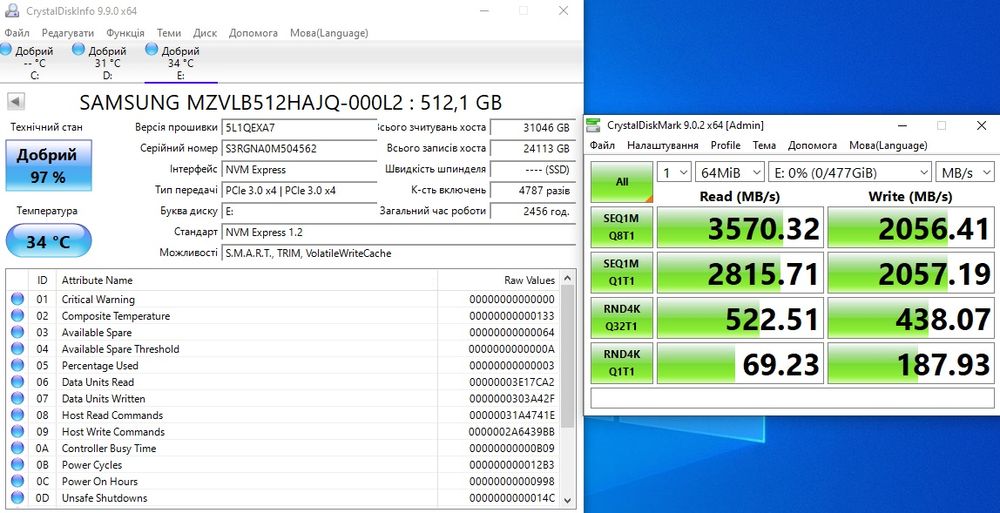Click the ID column header
The image size is (1000, 513).
click(42, 280)
